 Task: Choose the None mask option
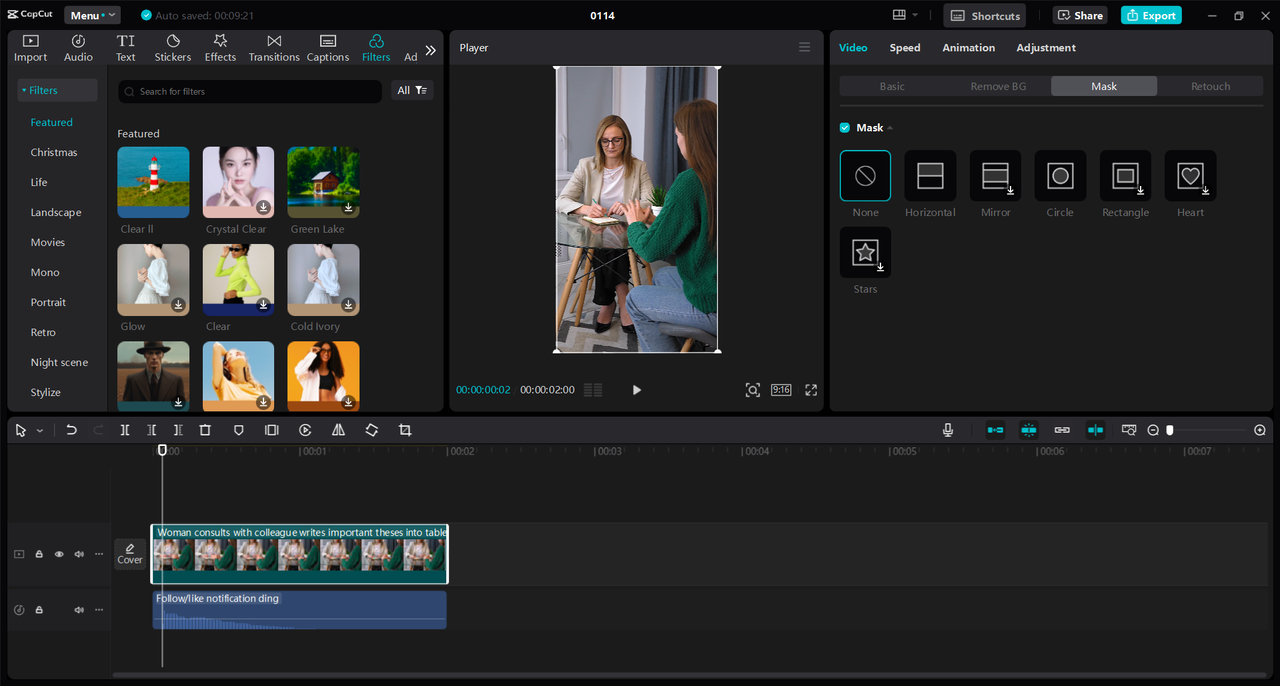(x=865, y=176)
